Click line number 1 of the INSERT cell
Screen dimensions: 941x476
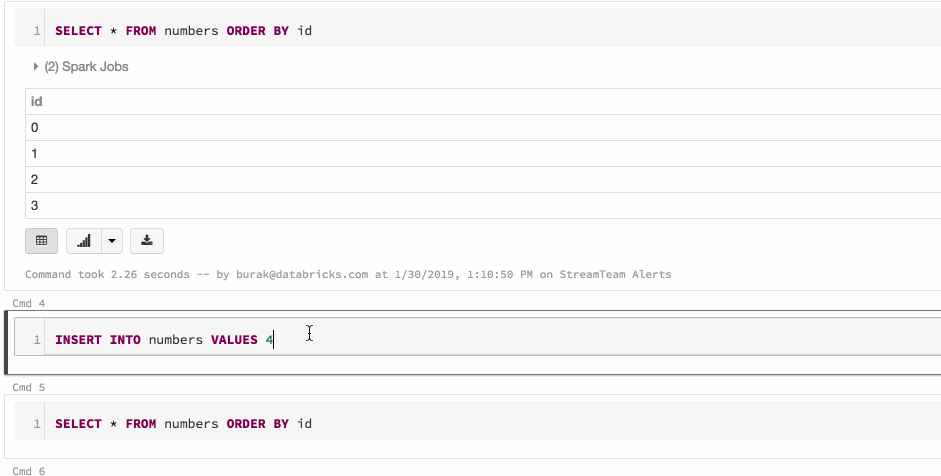click(37, 341)
